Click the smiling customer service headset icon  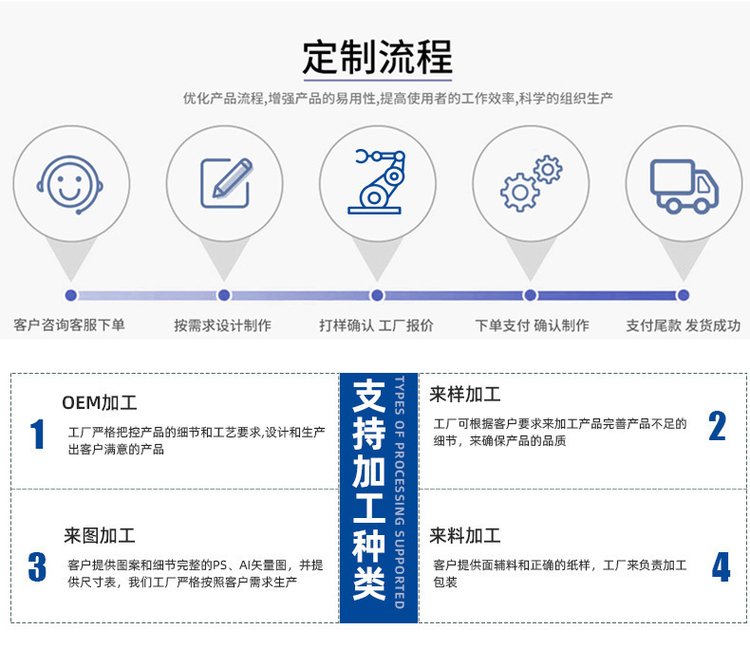(x=69, y=183)
